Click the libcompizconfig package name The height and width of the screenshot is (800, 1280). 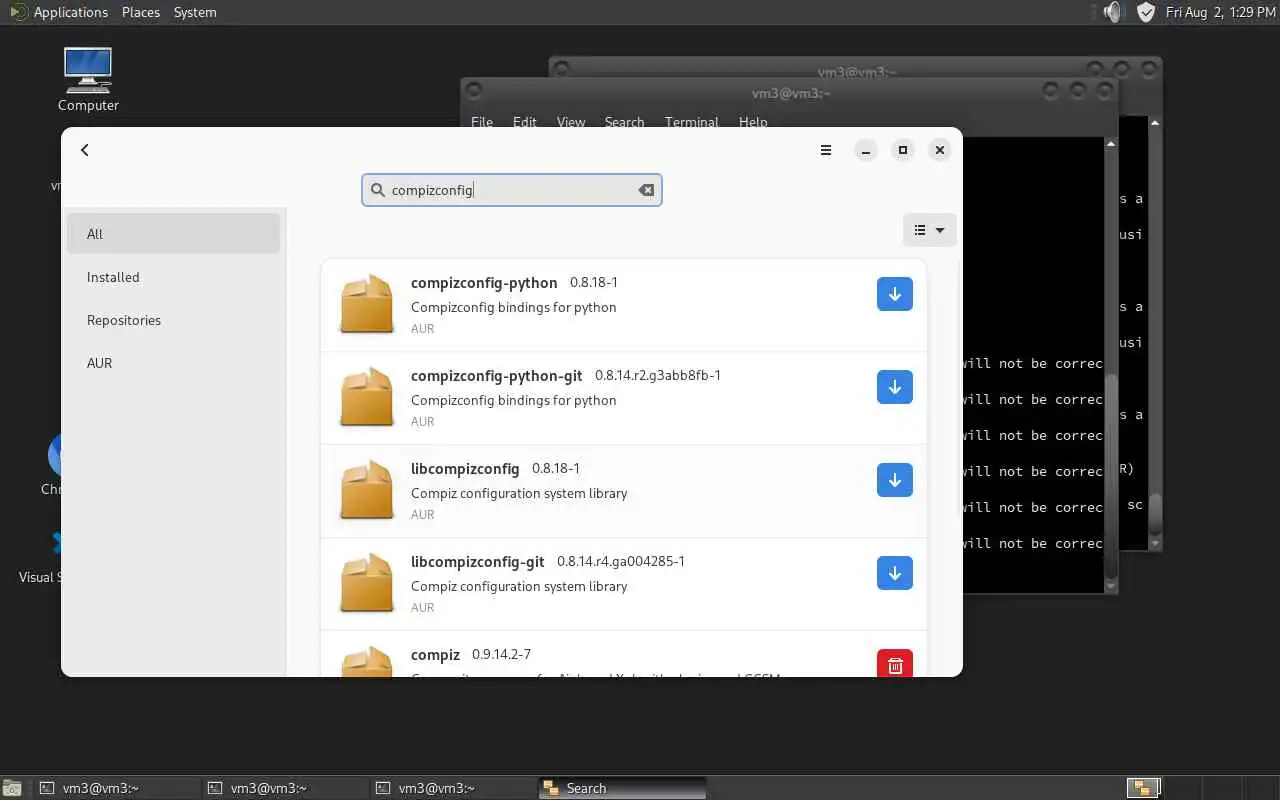[x=465, y=469]
